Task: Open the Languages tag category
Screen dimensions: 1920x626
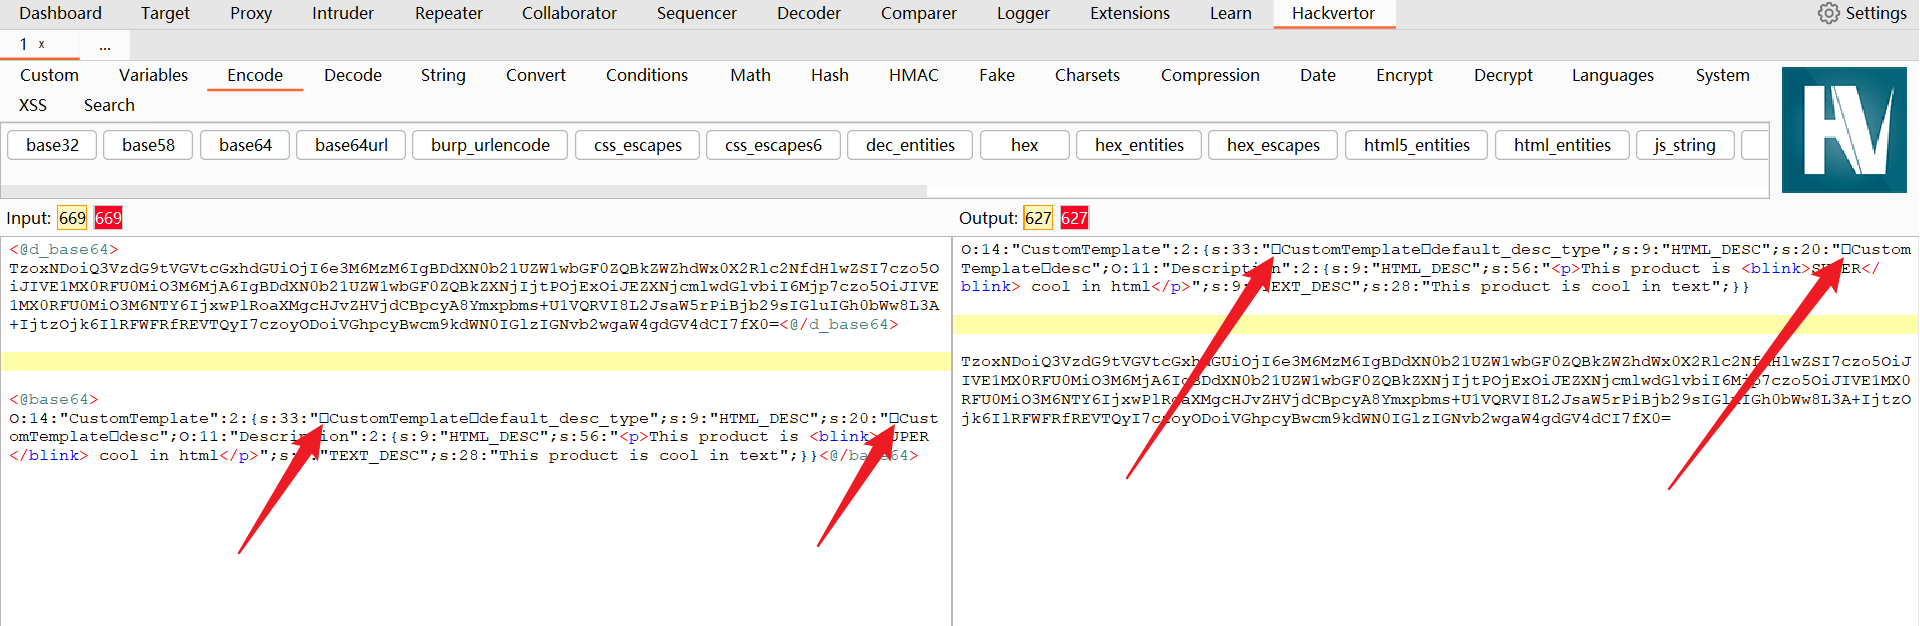Action: [1613, 75]
